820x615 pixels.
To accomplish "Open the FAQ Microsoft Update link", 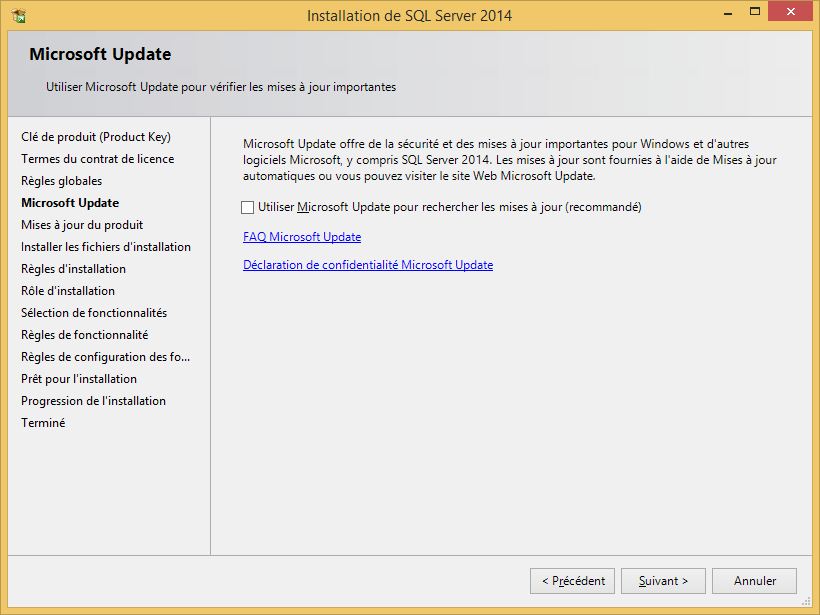I will (302, 237).
